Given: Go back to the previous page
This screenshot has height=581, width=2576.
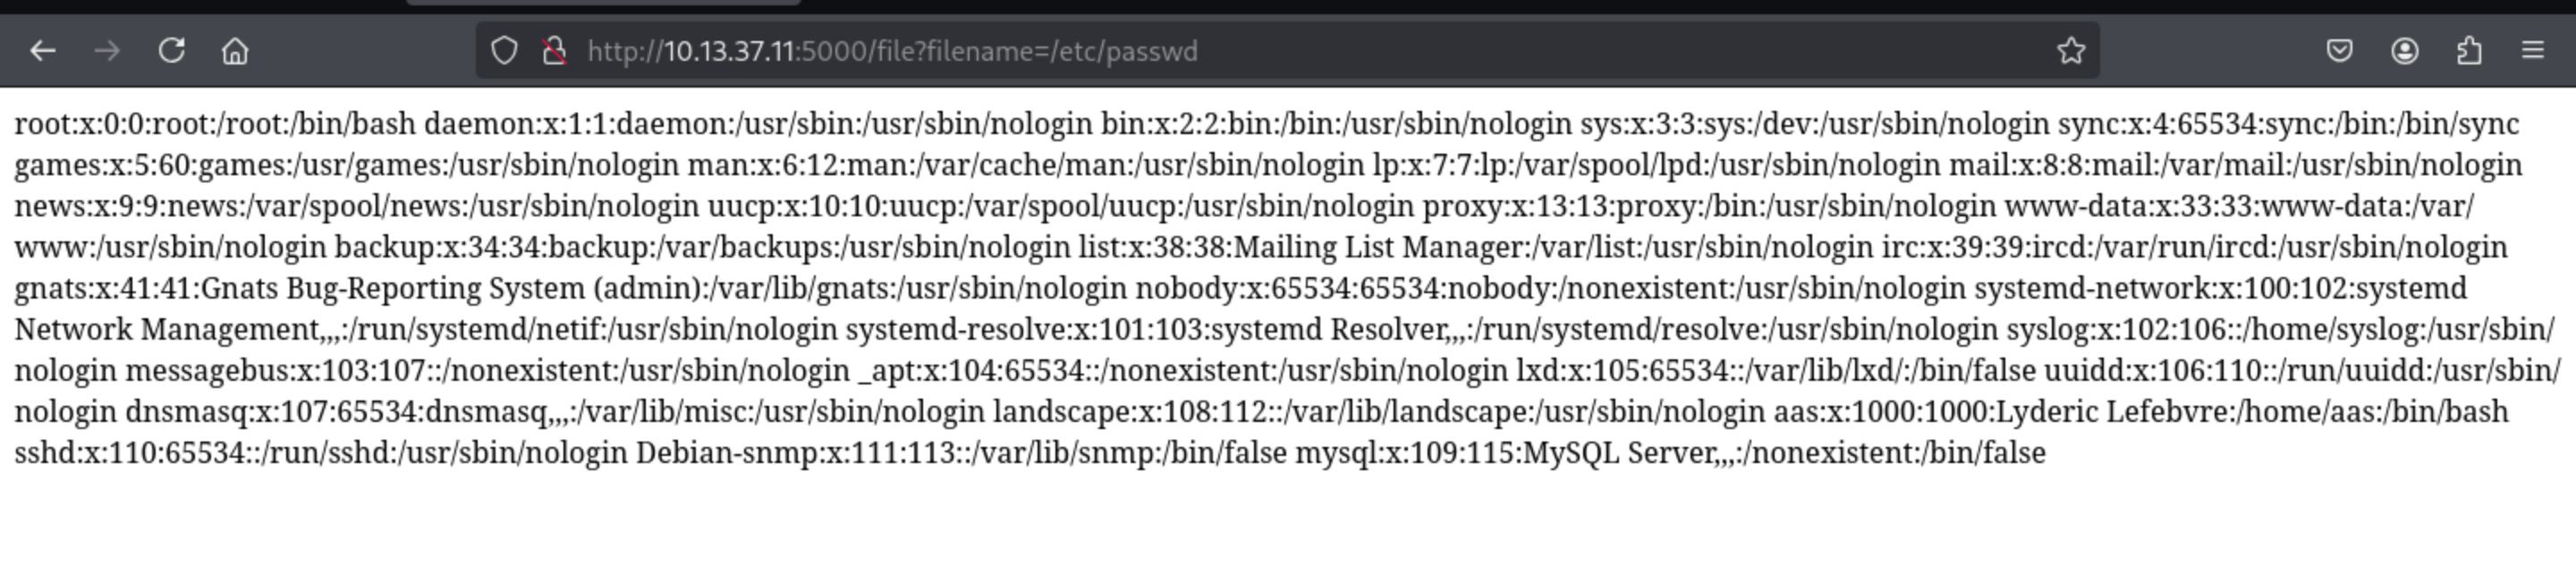Looking at the screenshot, I should [x=42, y=50].
